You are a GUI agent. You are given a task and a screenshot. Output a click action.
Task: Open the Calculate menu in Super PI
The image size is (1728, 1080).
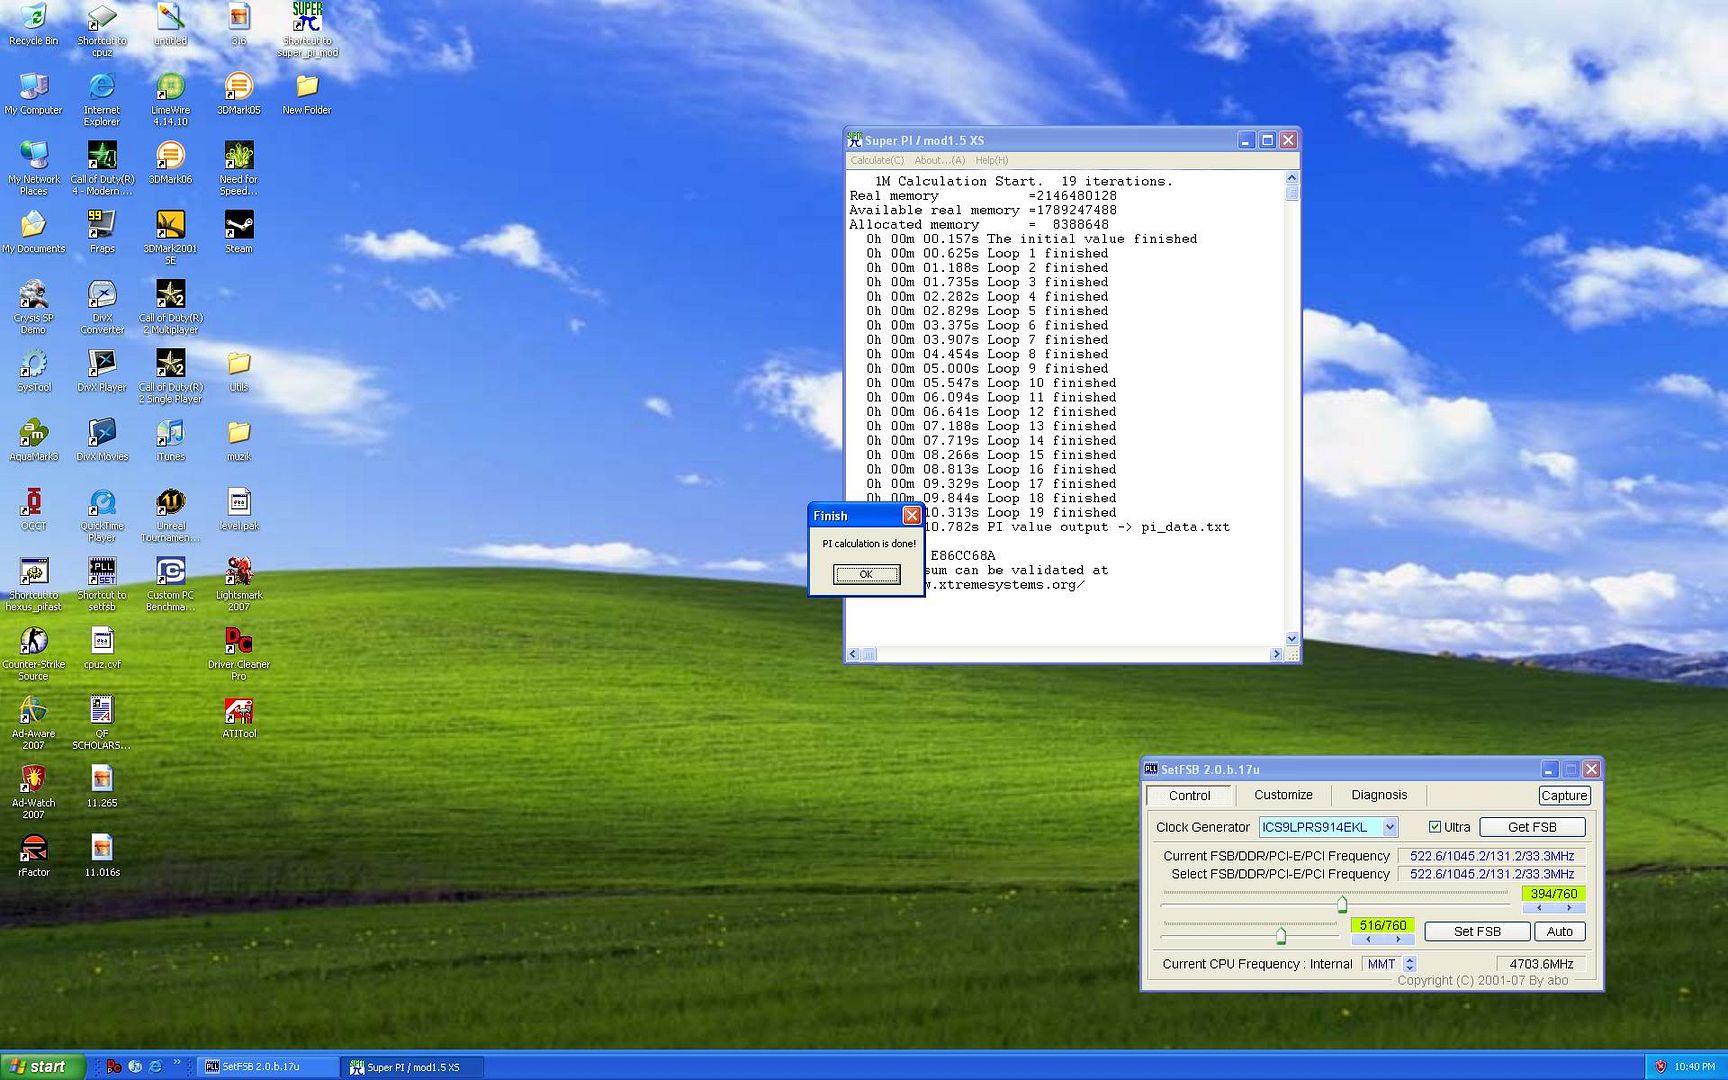point(877,160)
